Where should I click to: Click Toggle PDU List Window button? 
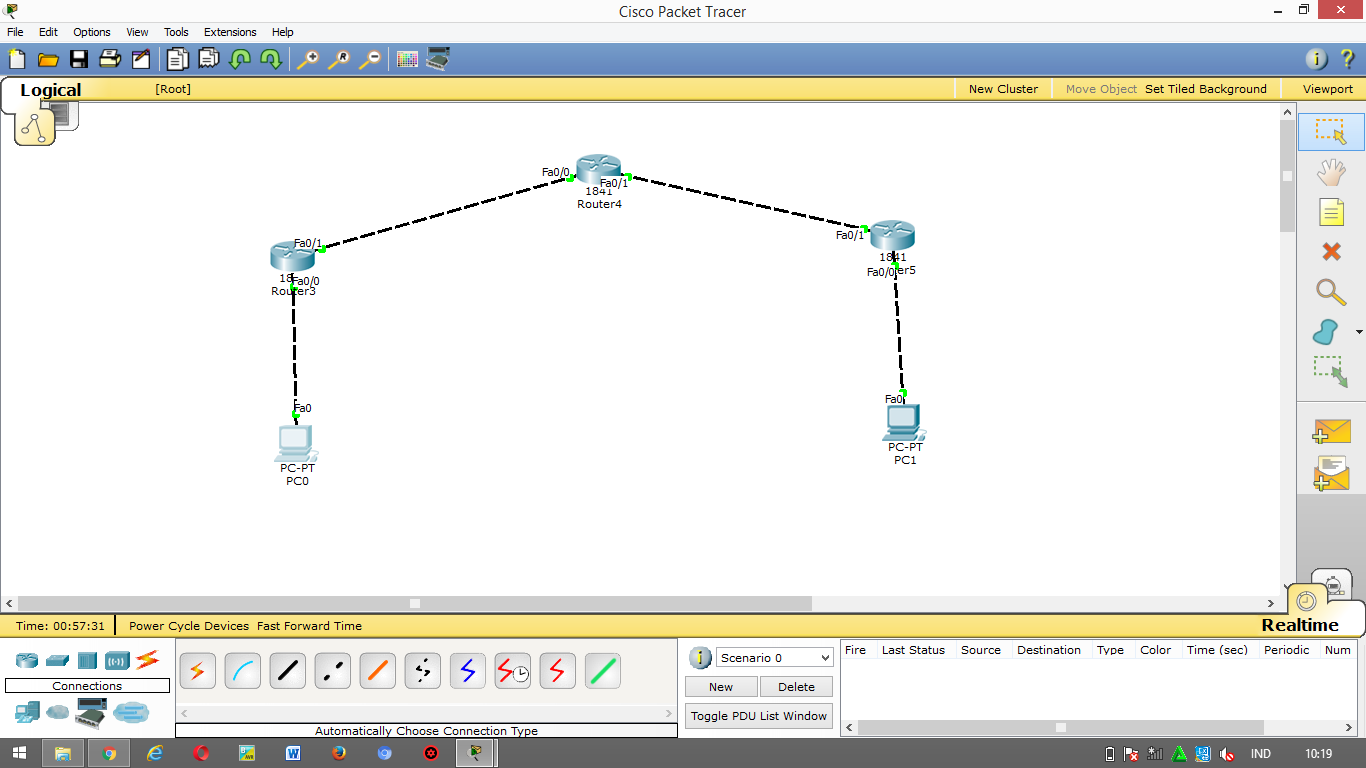pyautogui.click(x=759, y=716)
